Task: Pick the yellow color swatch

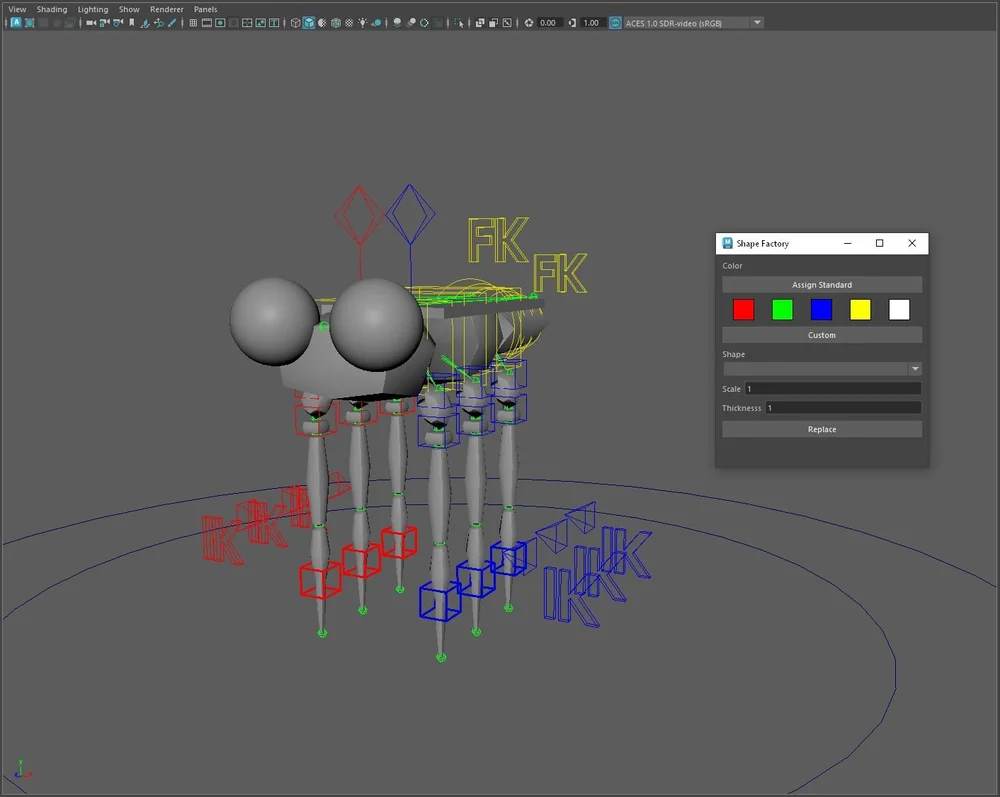Action: [860, 310]
